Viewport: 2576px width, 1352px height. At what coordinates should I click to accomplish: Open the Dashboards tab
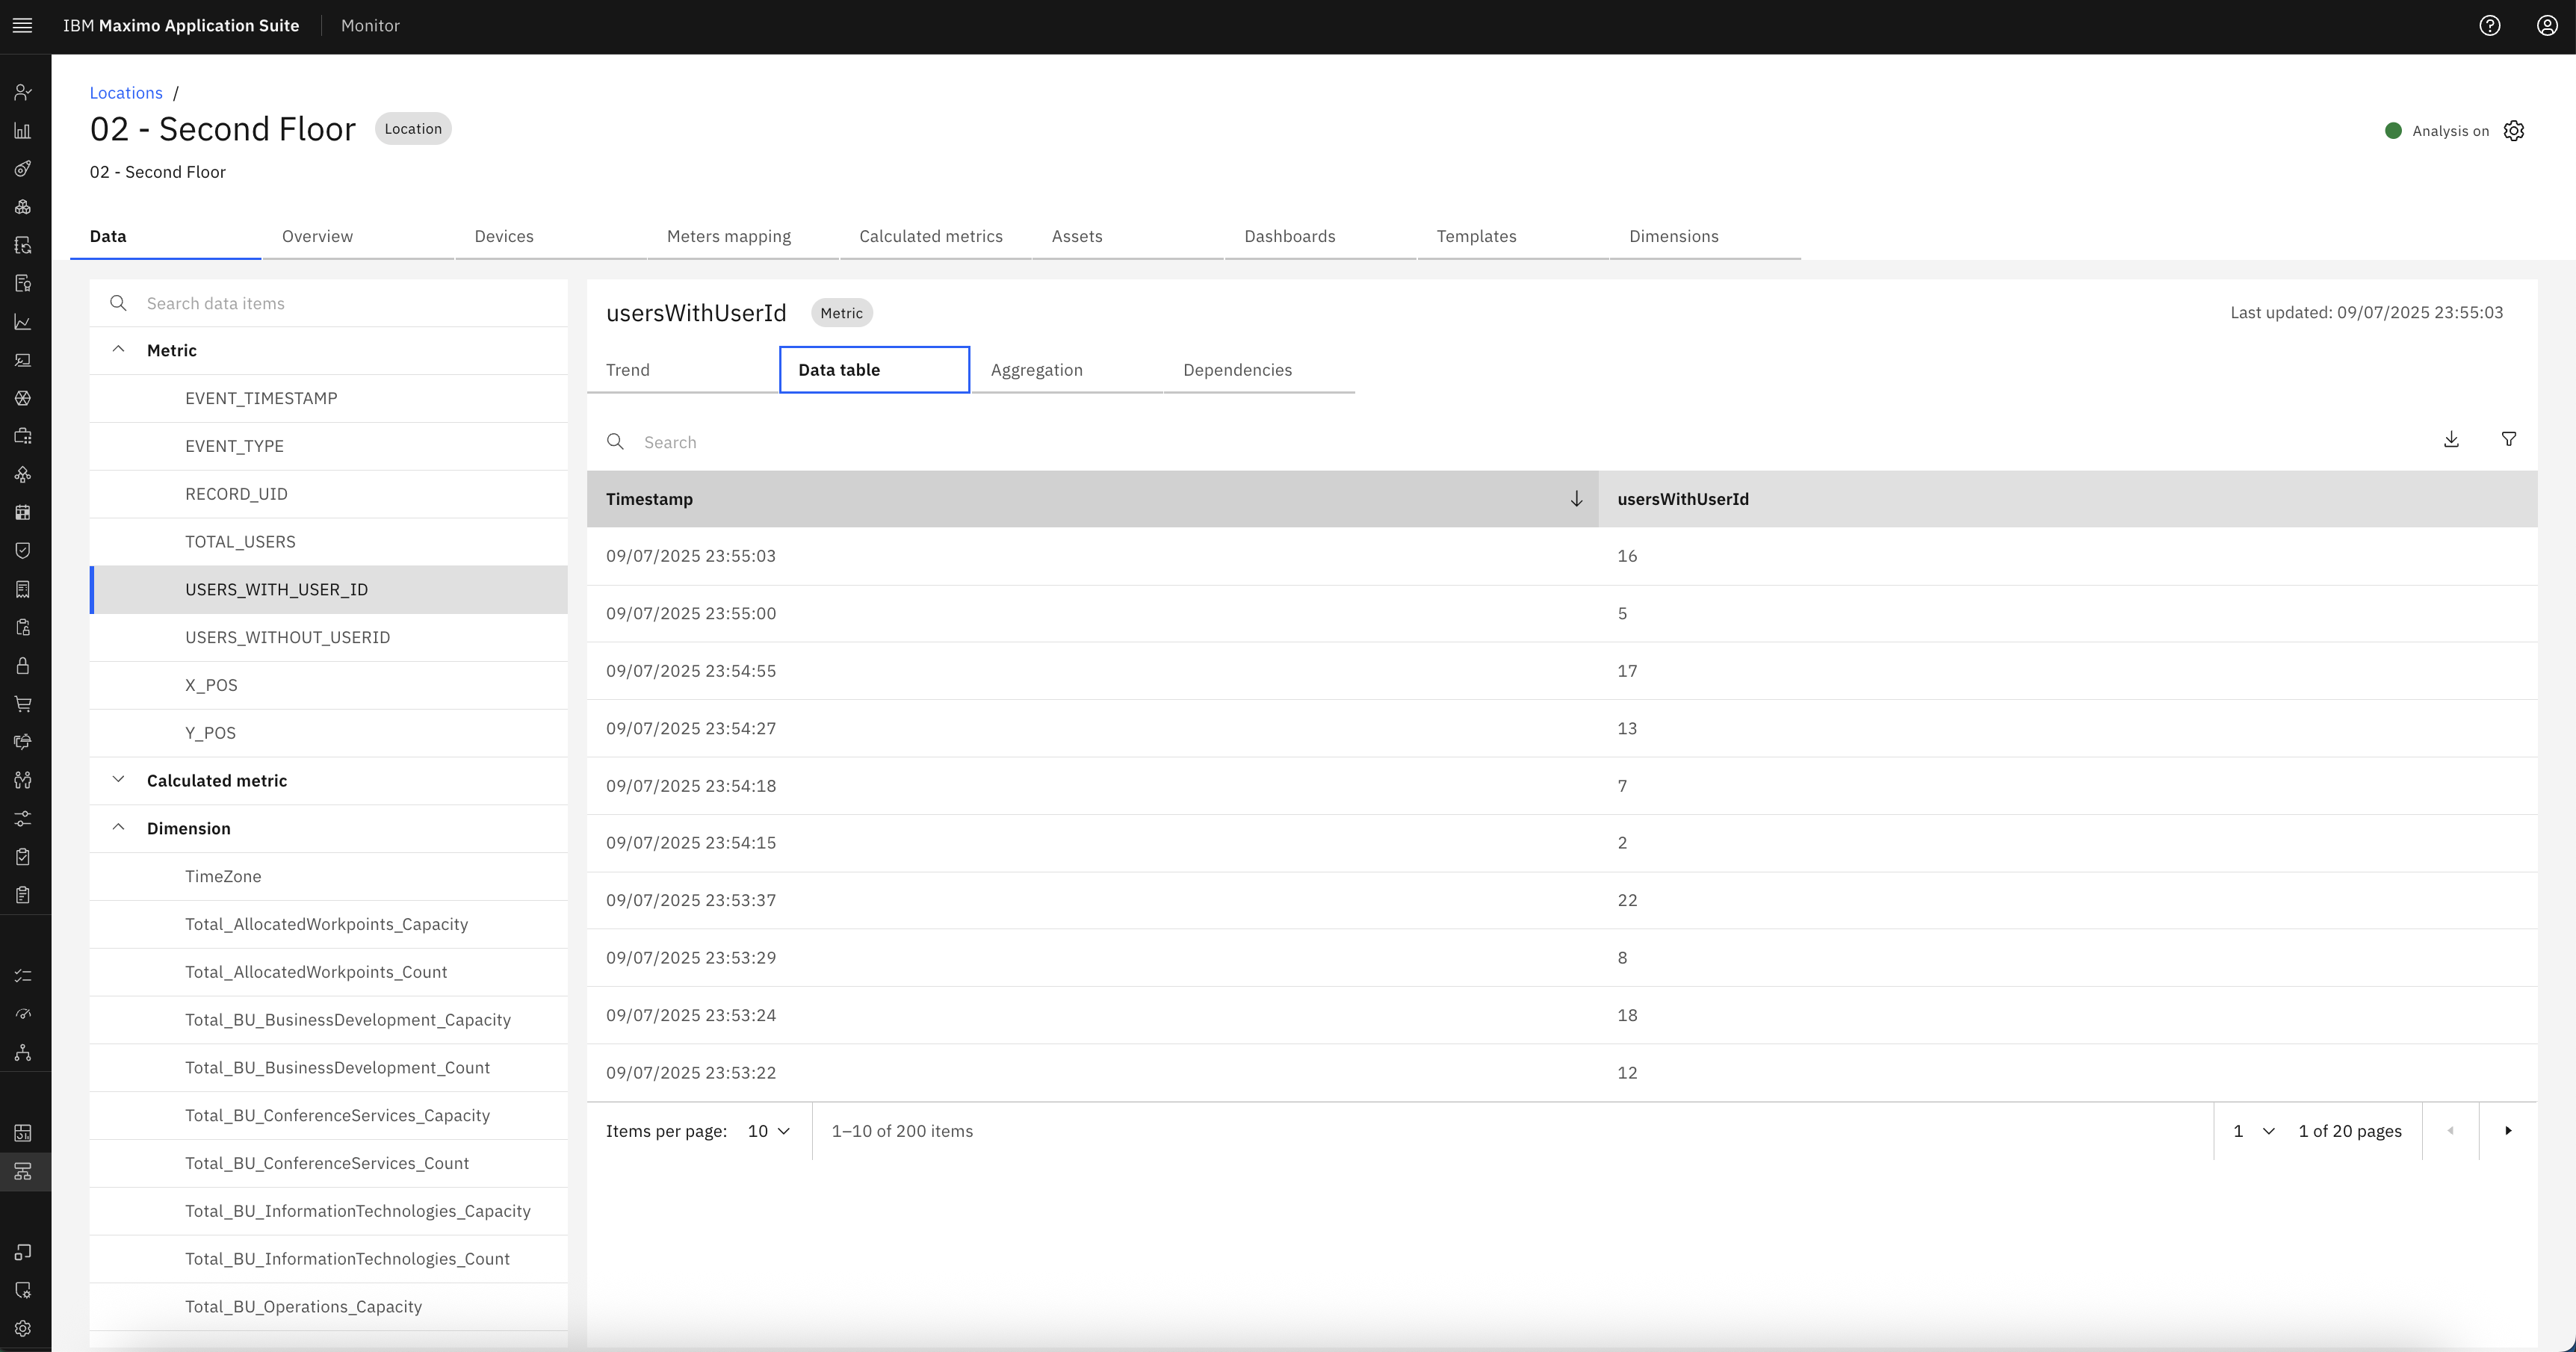(x=1321, y=237)
